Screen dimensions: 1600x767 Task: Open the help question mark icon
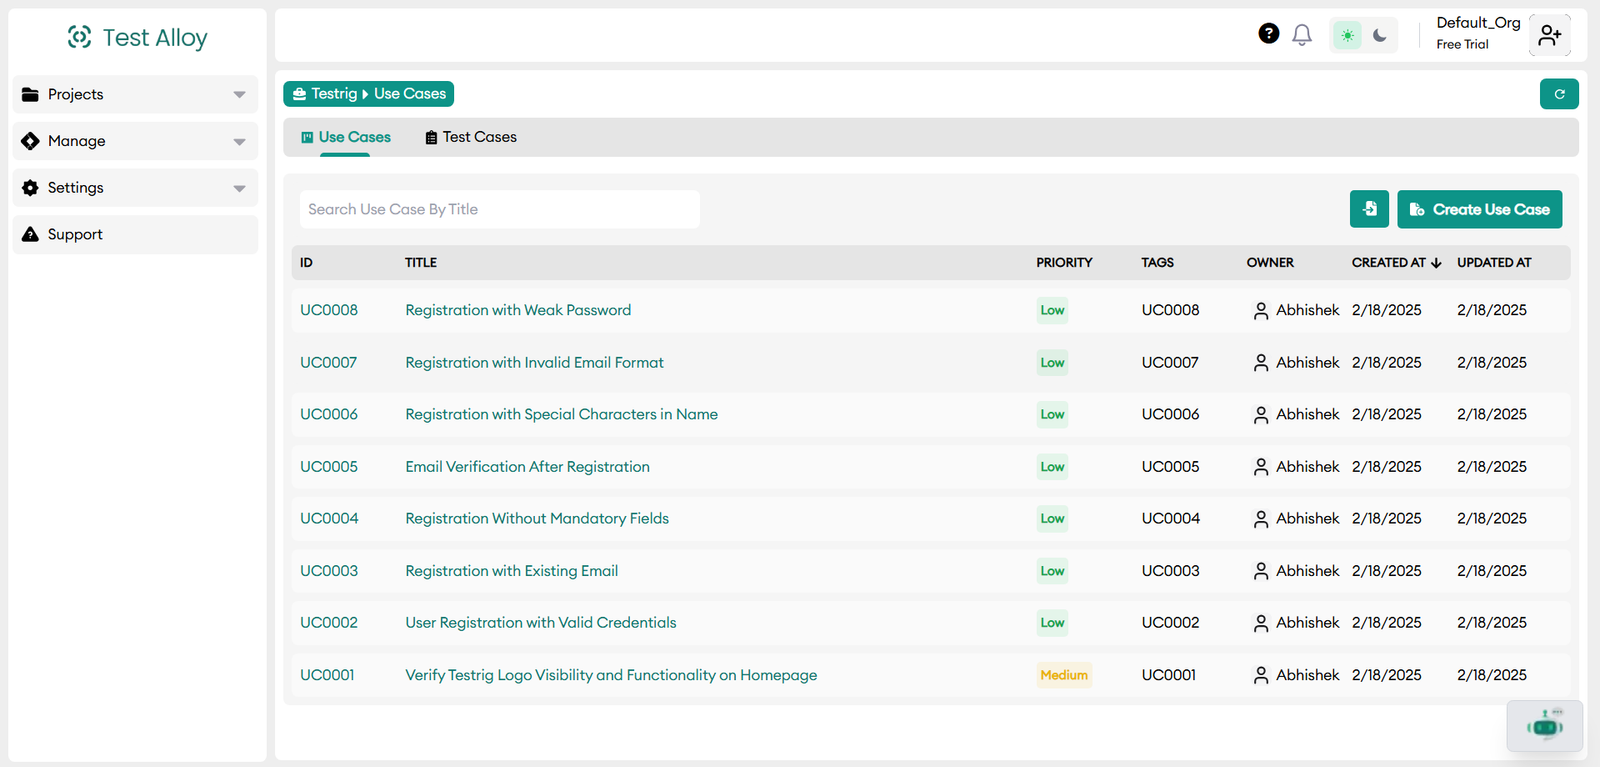(x=1268, y=34)
